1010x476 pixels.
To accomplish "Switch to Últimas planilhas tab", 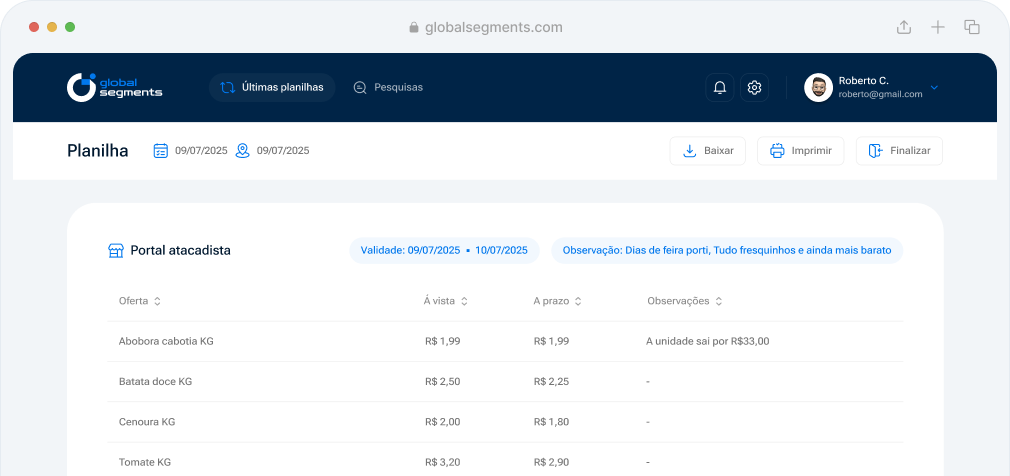I will (272, 88).
